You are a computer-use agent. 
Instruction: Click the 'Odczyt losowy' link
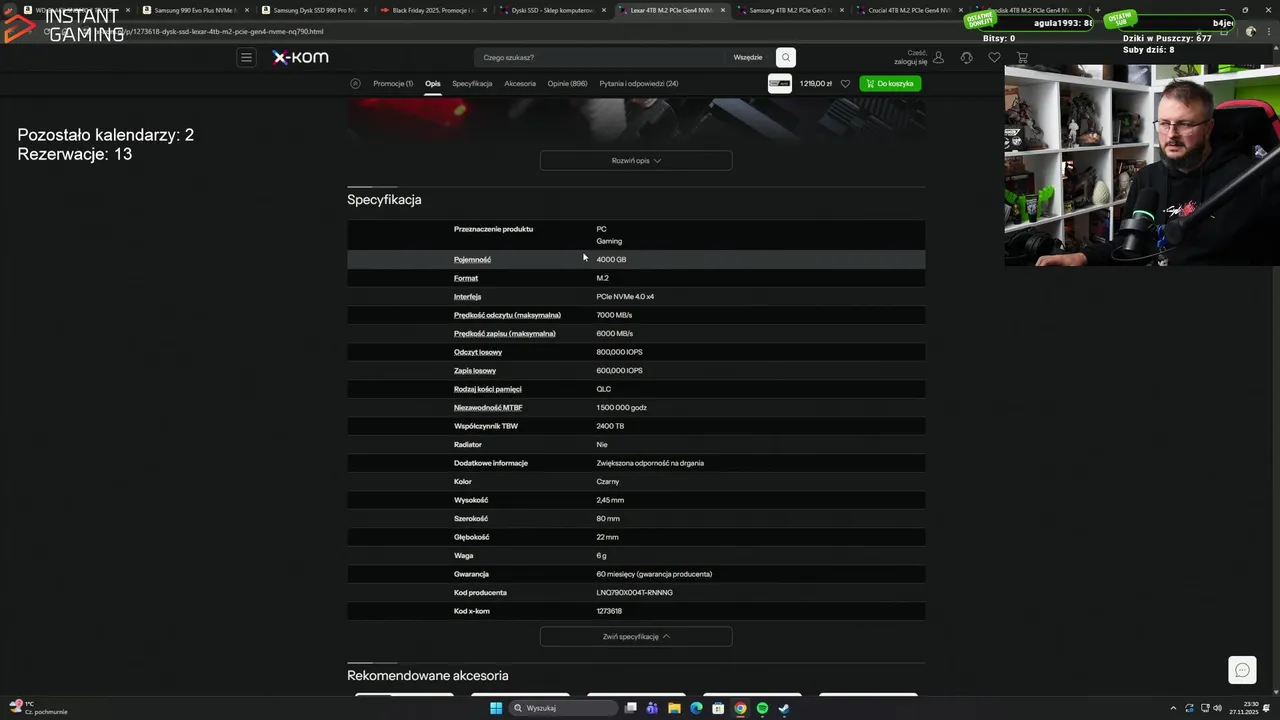click(x=478, y=352)
